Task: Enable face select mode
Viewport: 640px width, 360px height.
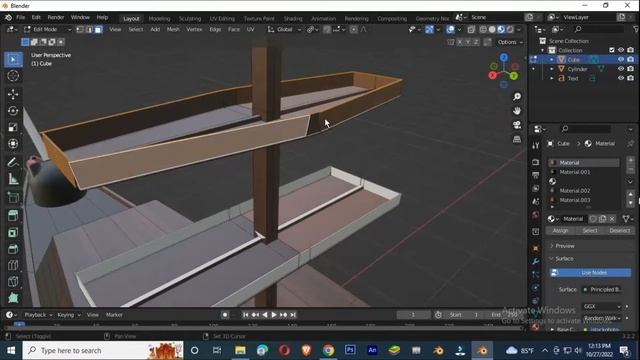Action: point(98,29)
